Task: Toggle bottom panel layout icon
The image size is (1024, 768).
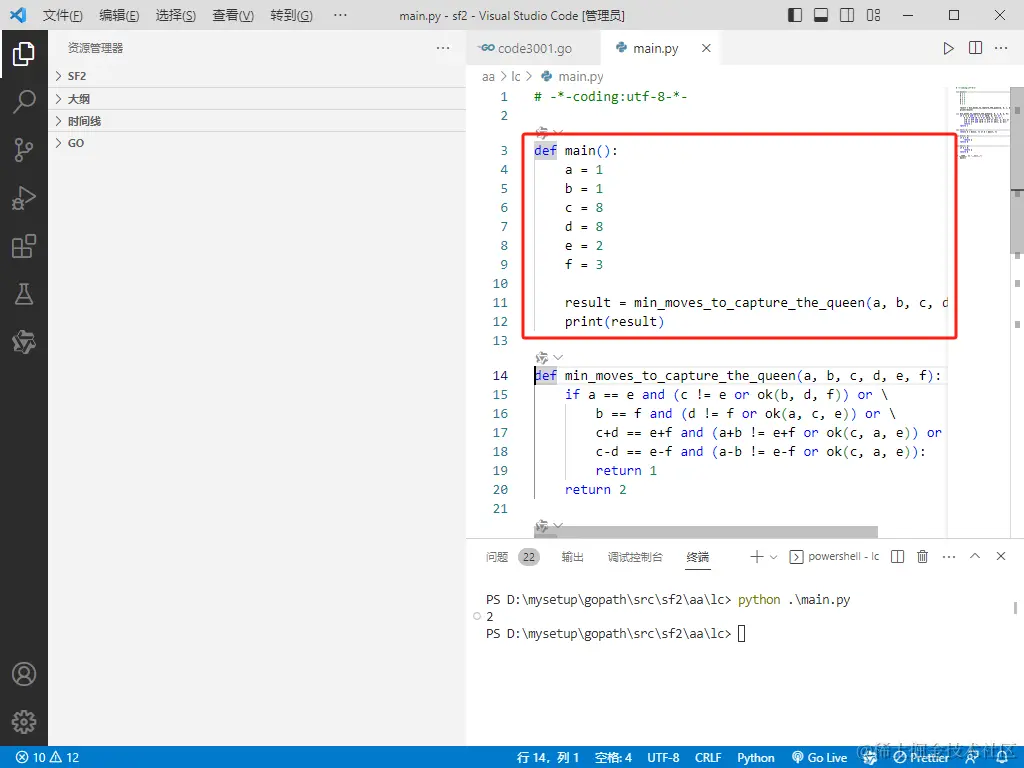Action: pos(821,15)
